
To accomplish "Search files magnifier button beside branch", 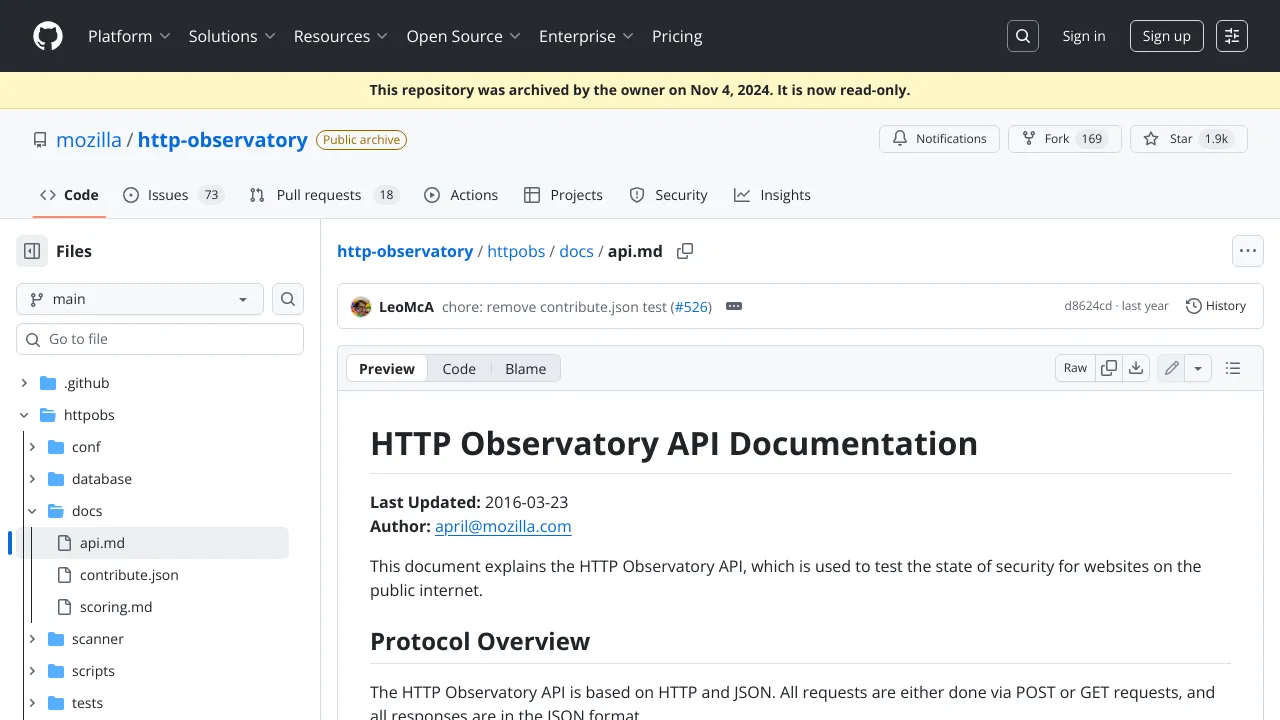I will pos(288,299).
